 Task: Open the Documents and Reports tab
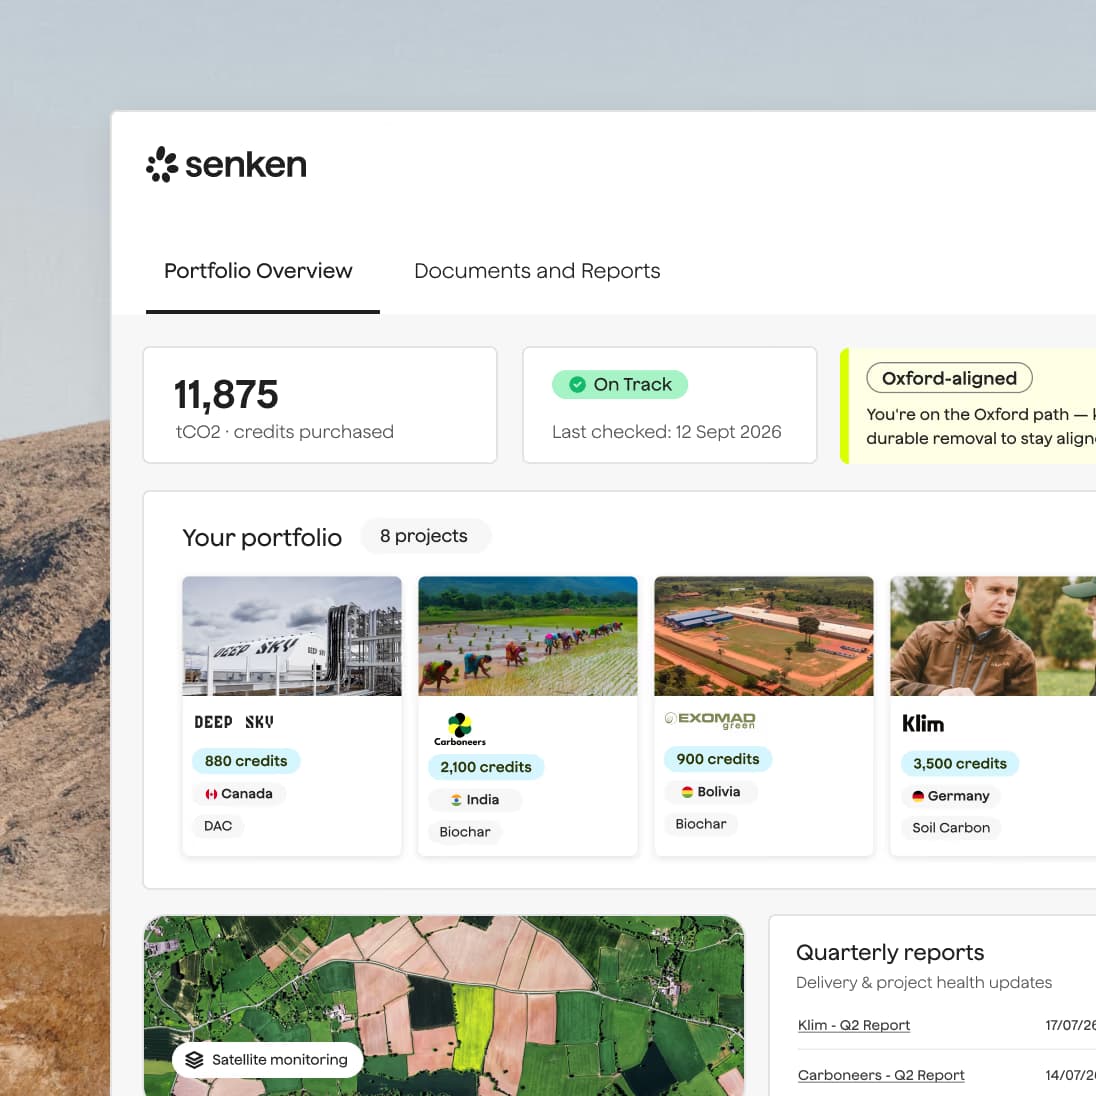click(537, 271)
